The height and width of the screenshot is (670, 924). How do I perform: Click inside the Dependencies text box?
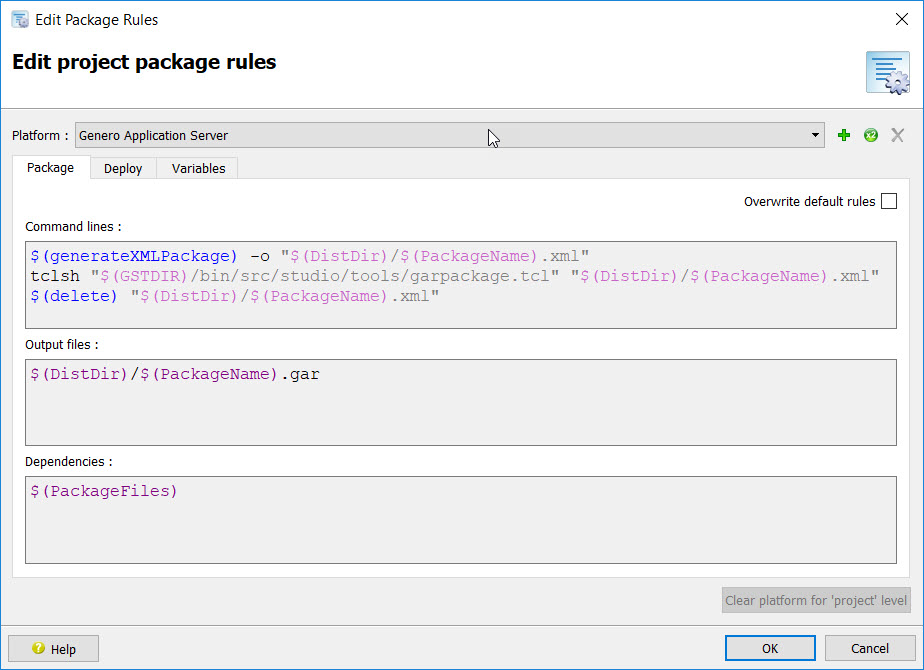coord(461,520)
